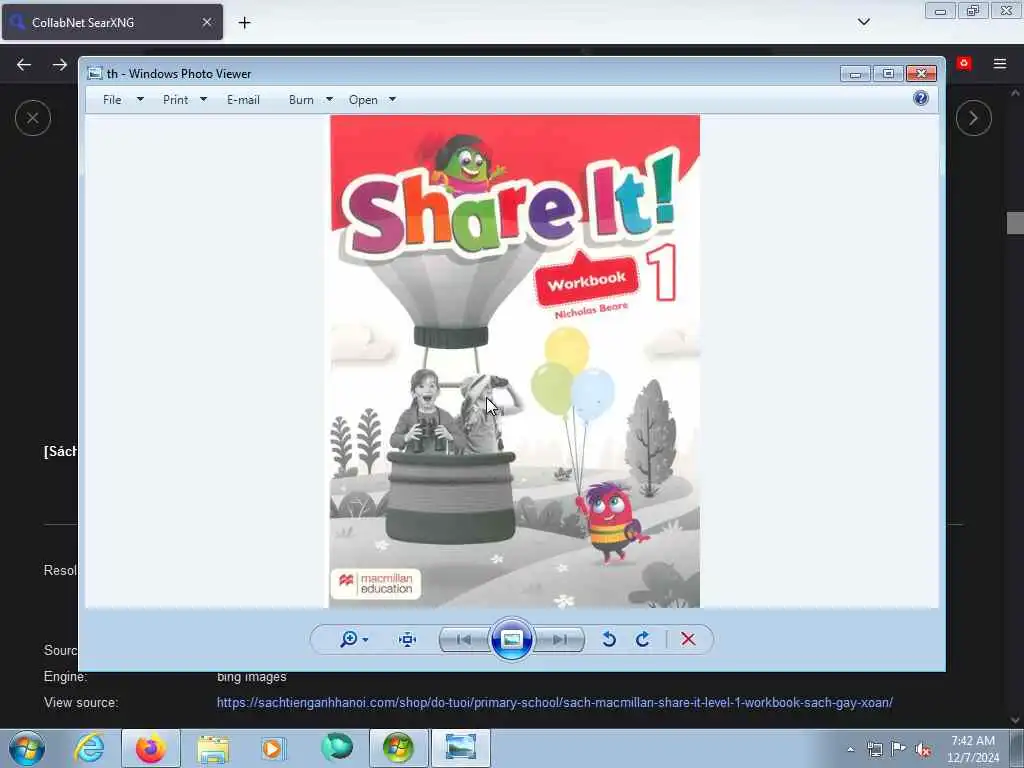Click the Photo Viewer title bar icon

point(95,74)
